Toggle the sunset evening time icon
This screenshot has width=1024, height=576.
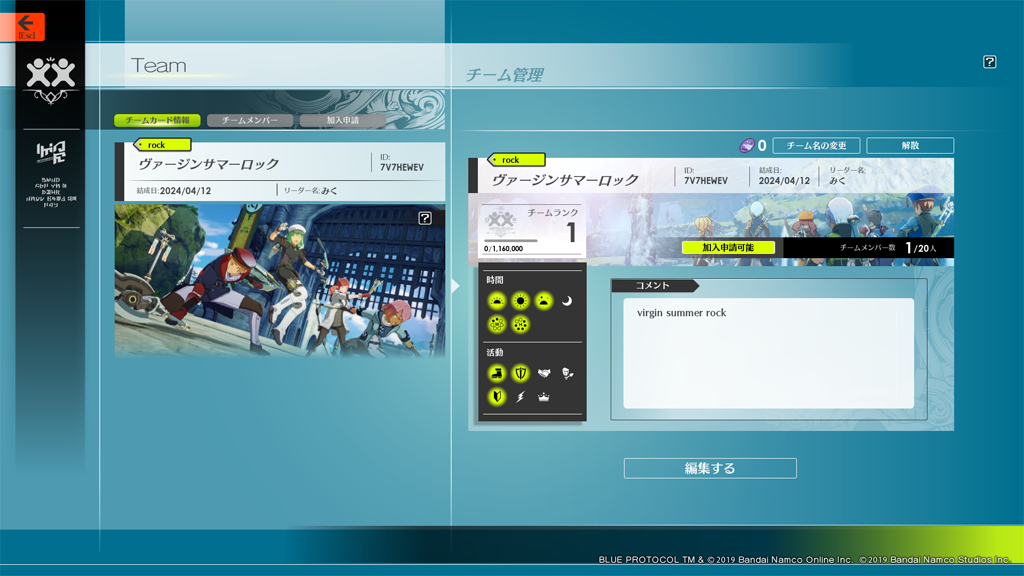pos(543,301)
